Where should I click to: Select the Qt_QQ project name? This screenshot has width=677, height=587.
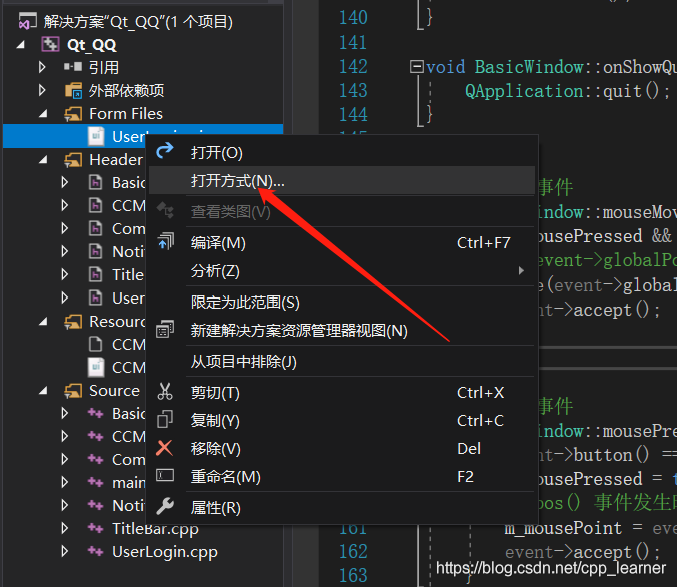(92, 45)
